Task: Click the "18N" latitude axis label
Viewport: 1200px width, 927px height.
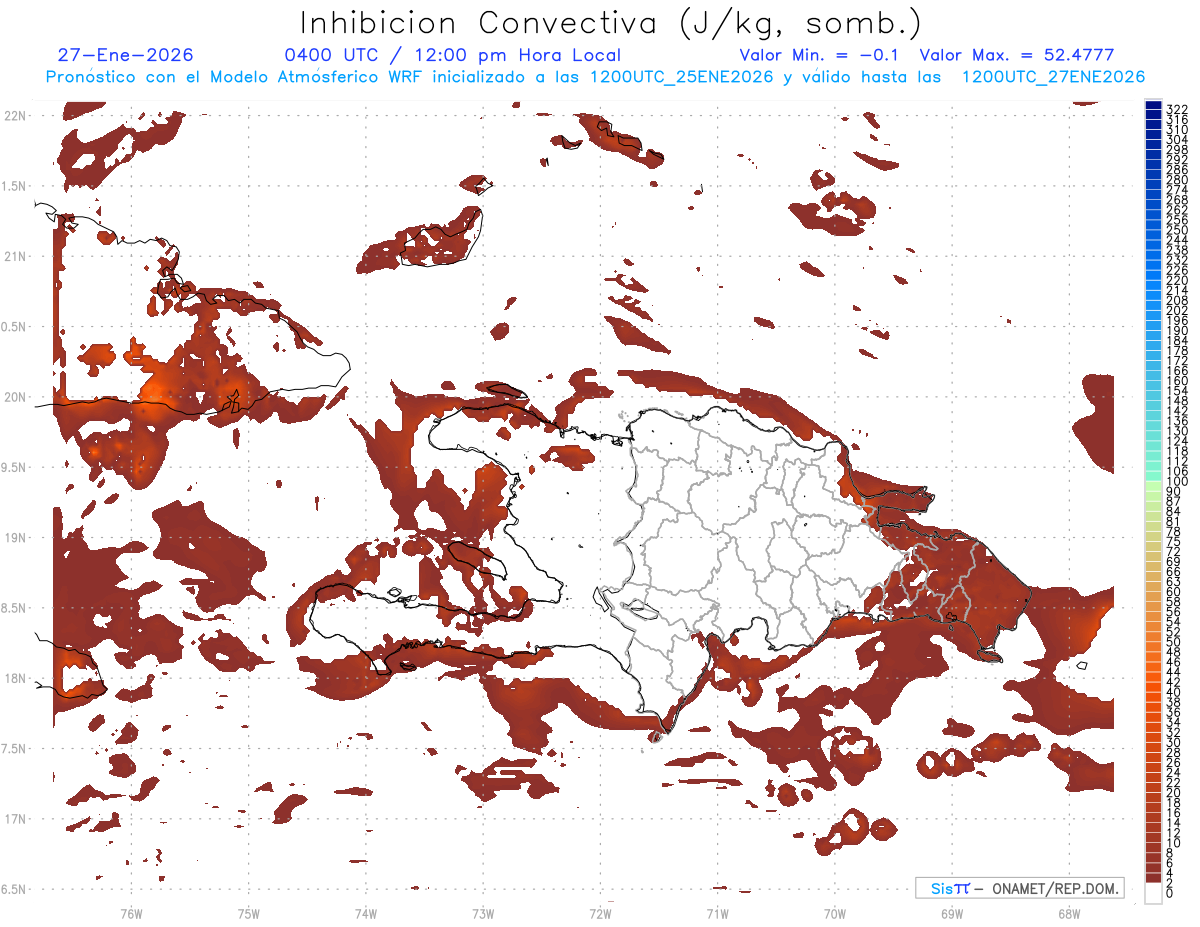Action: (x=14, y=678)
